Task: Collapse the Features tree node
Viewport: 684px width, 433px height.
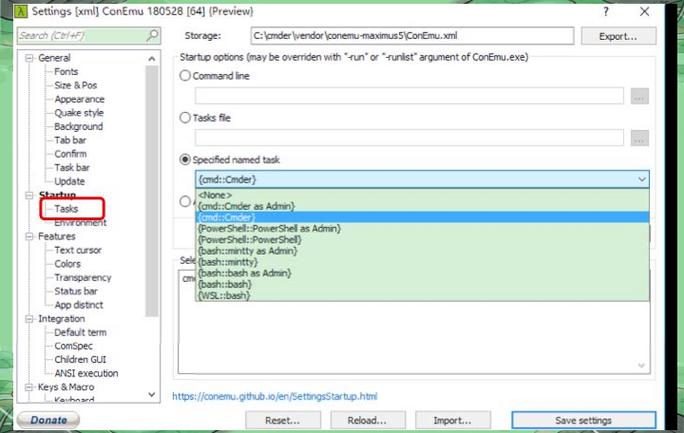Action: point(29,236)
